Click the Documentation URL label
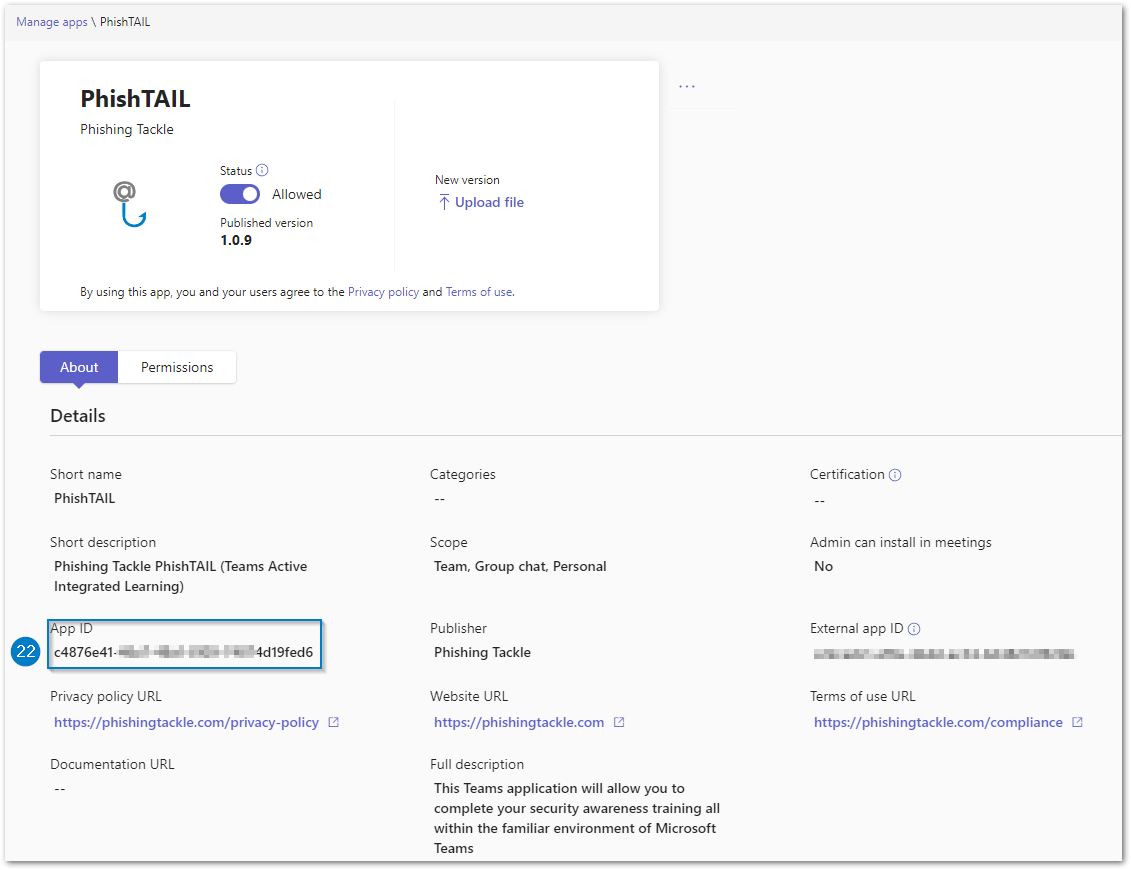 pos(112,764)
